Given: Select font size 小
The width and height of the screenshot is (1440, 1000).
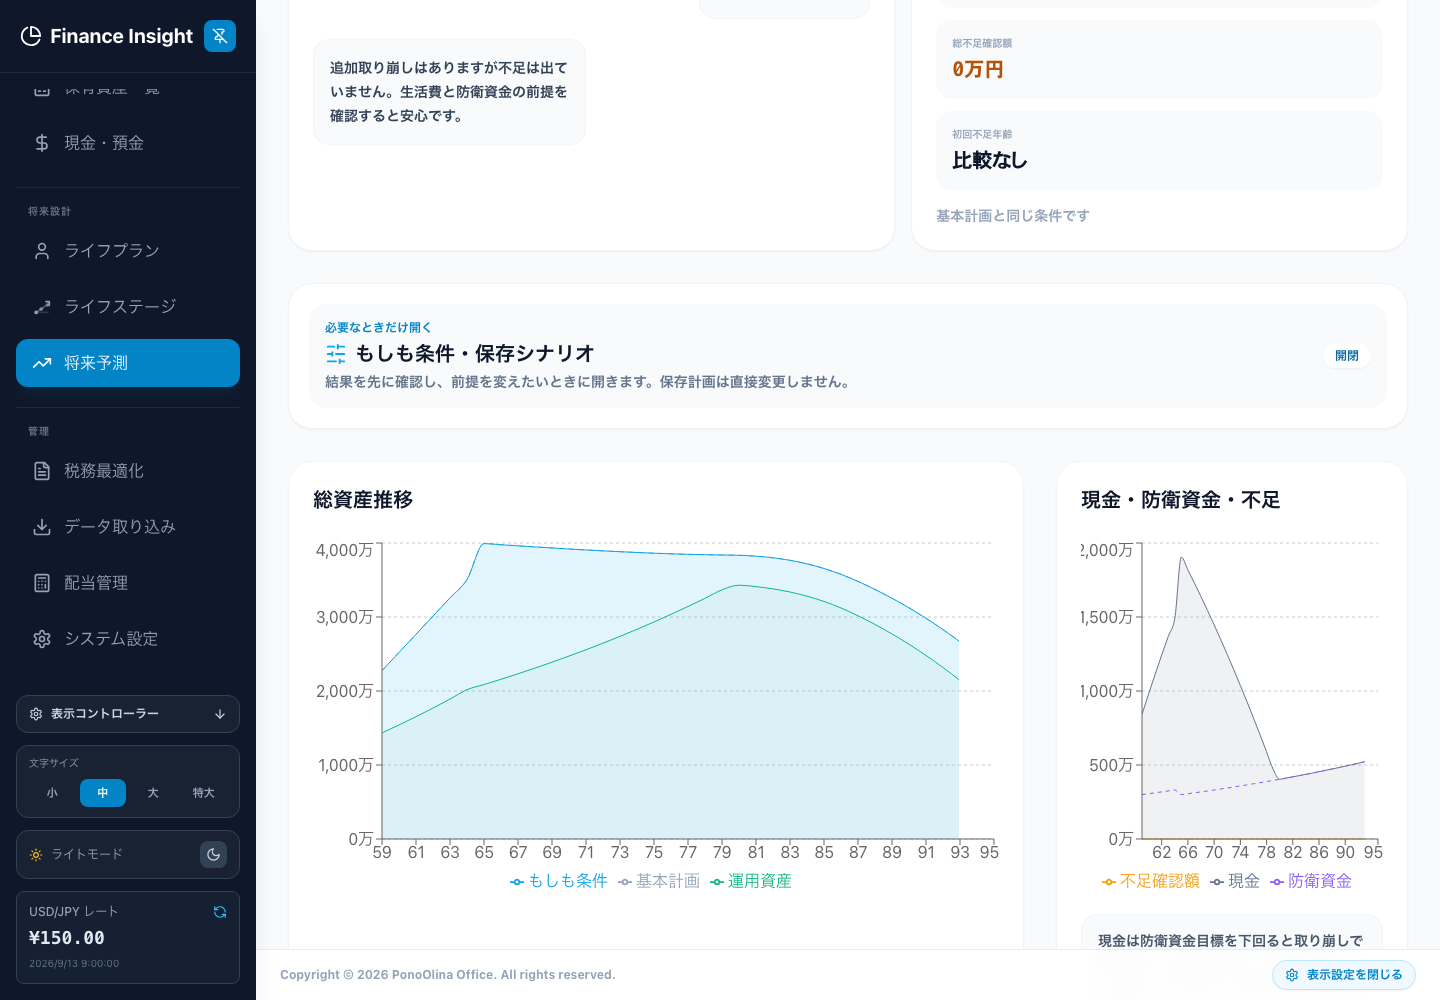Looking at the screenshot, I should coord(52,793).
